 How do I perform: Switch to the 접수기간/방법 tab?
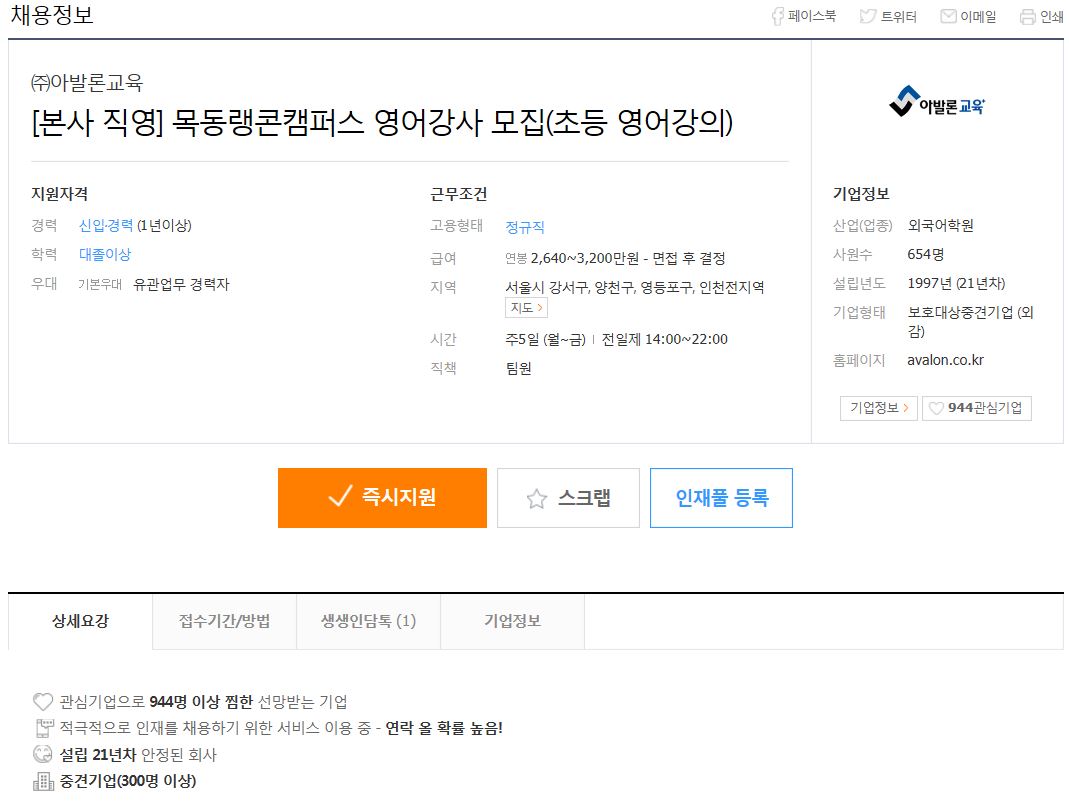click(224, 621)
